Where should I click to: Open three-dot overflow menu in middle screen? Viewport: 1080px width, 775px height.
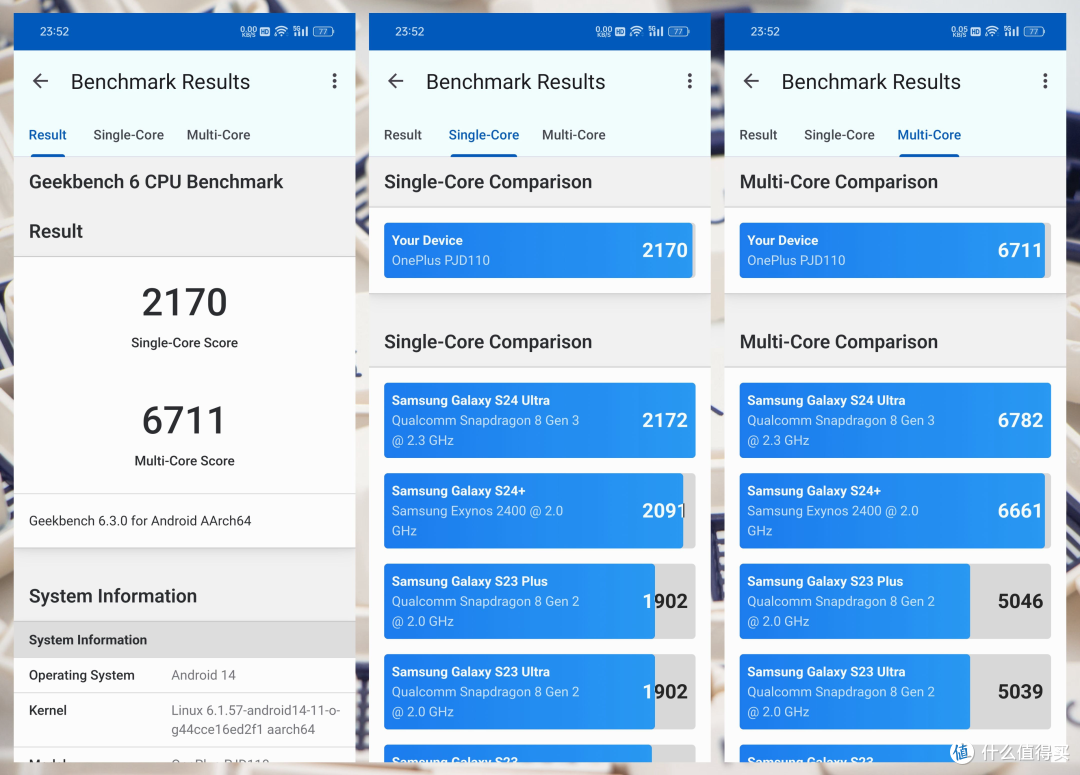click(x=689, y=81)
